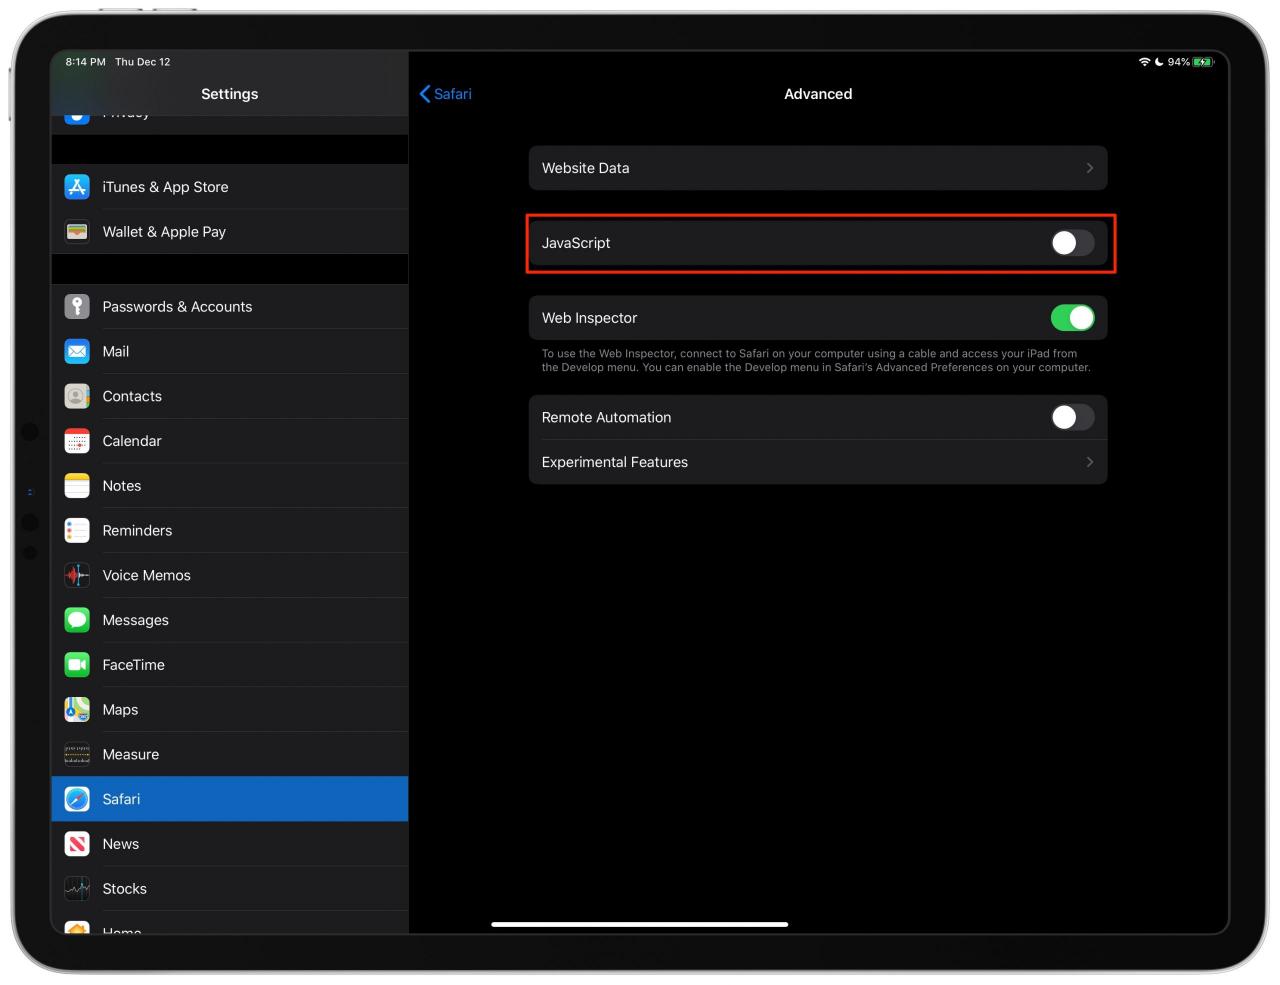Open News settings

pos(230,844)
